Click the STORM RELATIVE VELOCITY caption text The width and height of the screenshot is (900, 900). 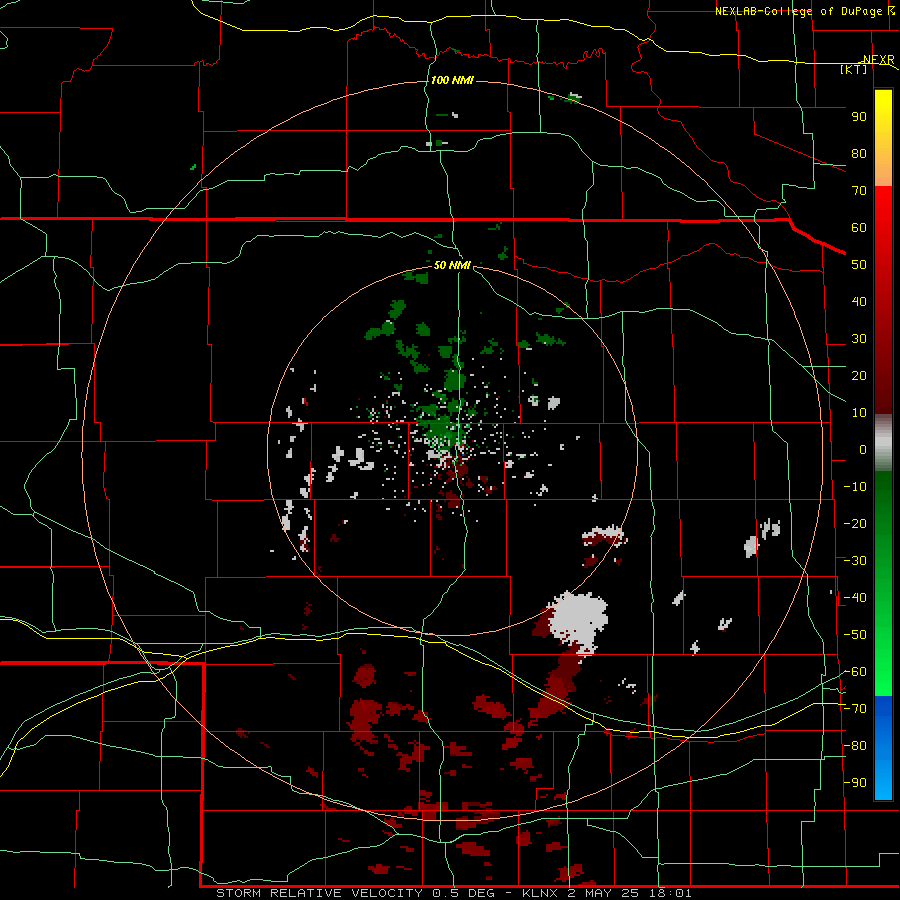[x=319, y=893]
